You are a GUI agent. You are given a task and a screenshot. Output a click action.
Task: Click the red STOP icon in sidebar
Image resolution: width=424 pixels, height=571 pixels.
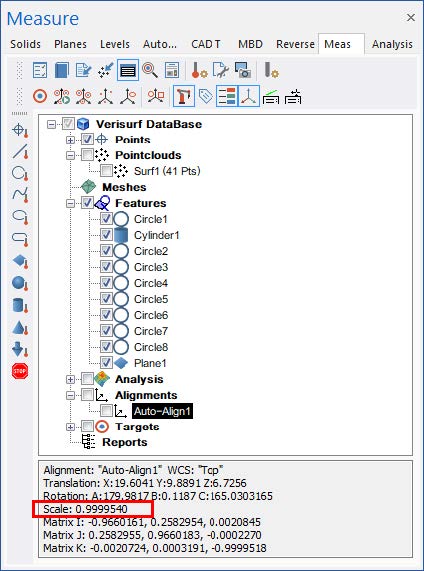[x=20, y=371]
